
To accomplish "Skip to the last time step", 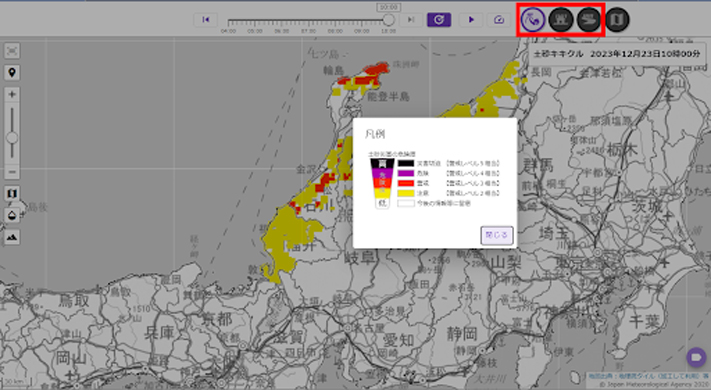I will pyautogui.click(x=411, y=20).
